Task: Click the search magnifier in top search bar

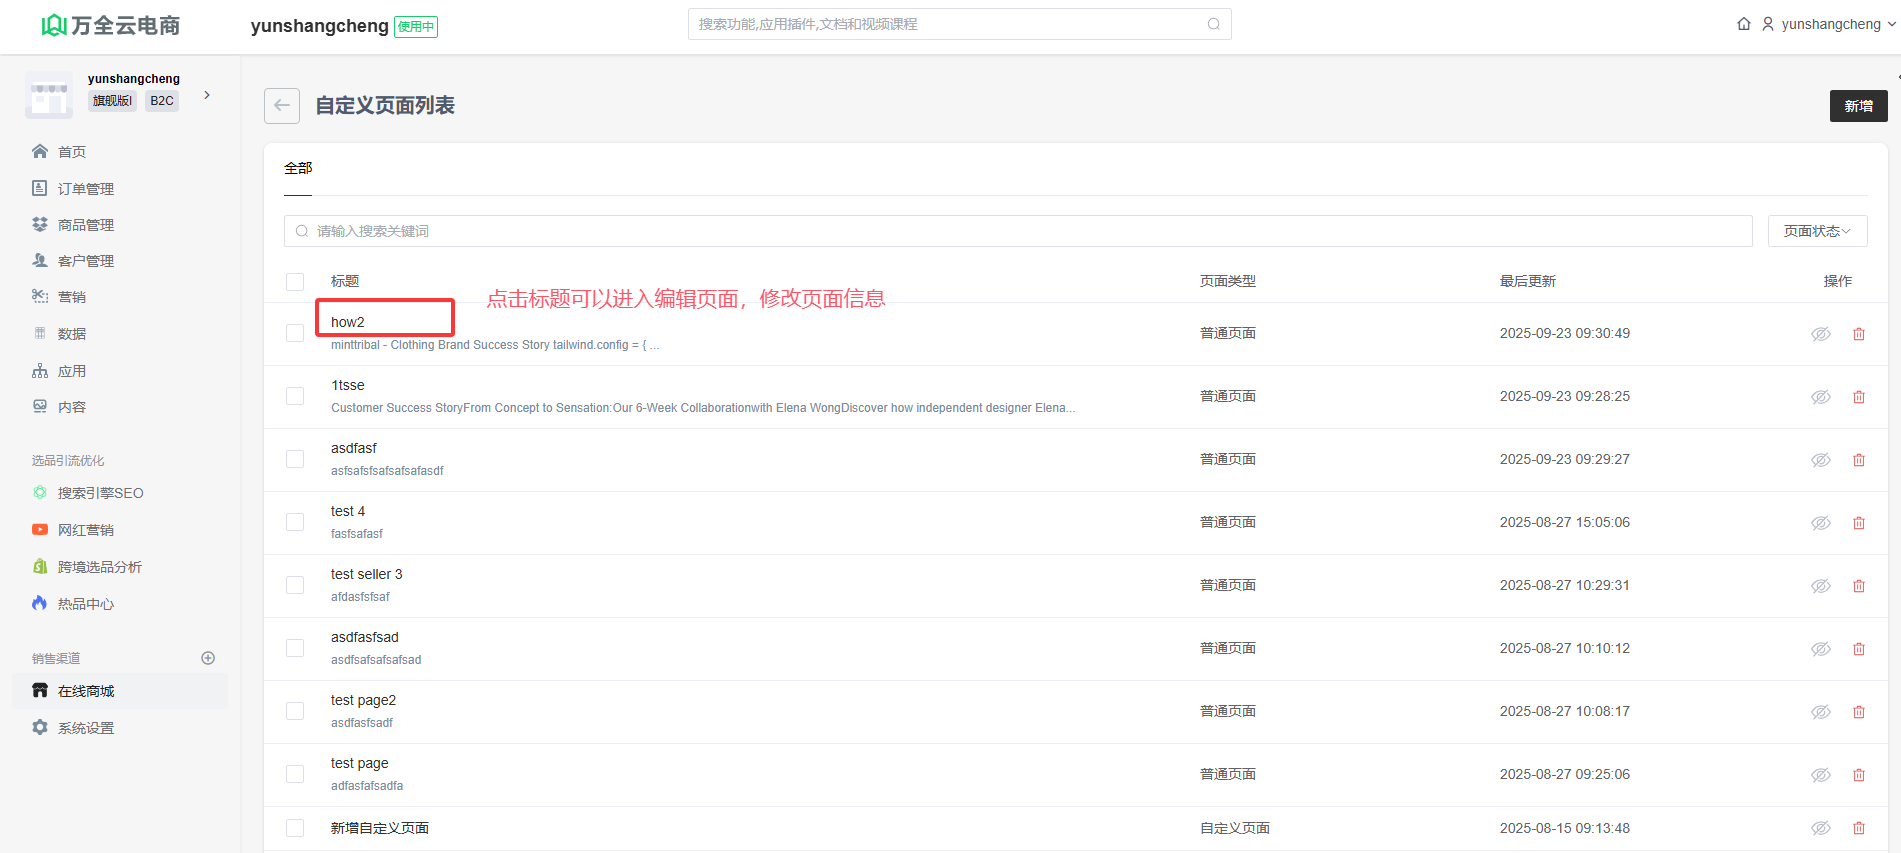Action: 1213,24
